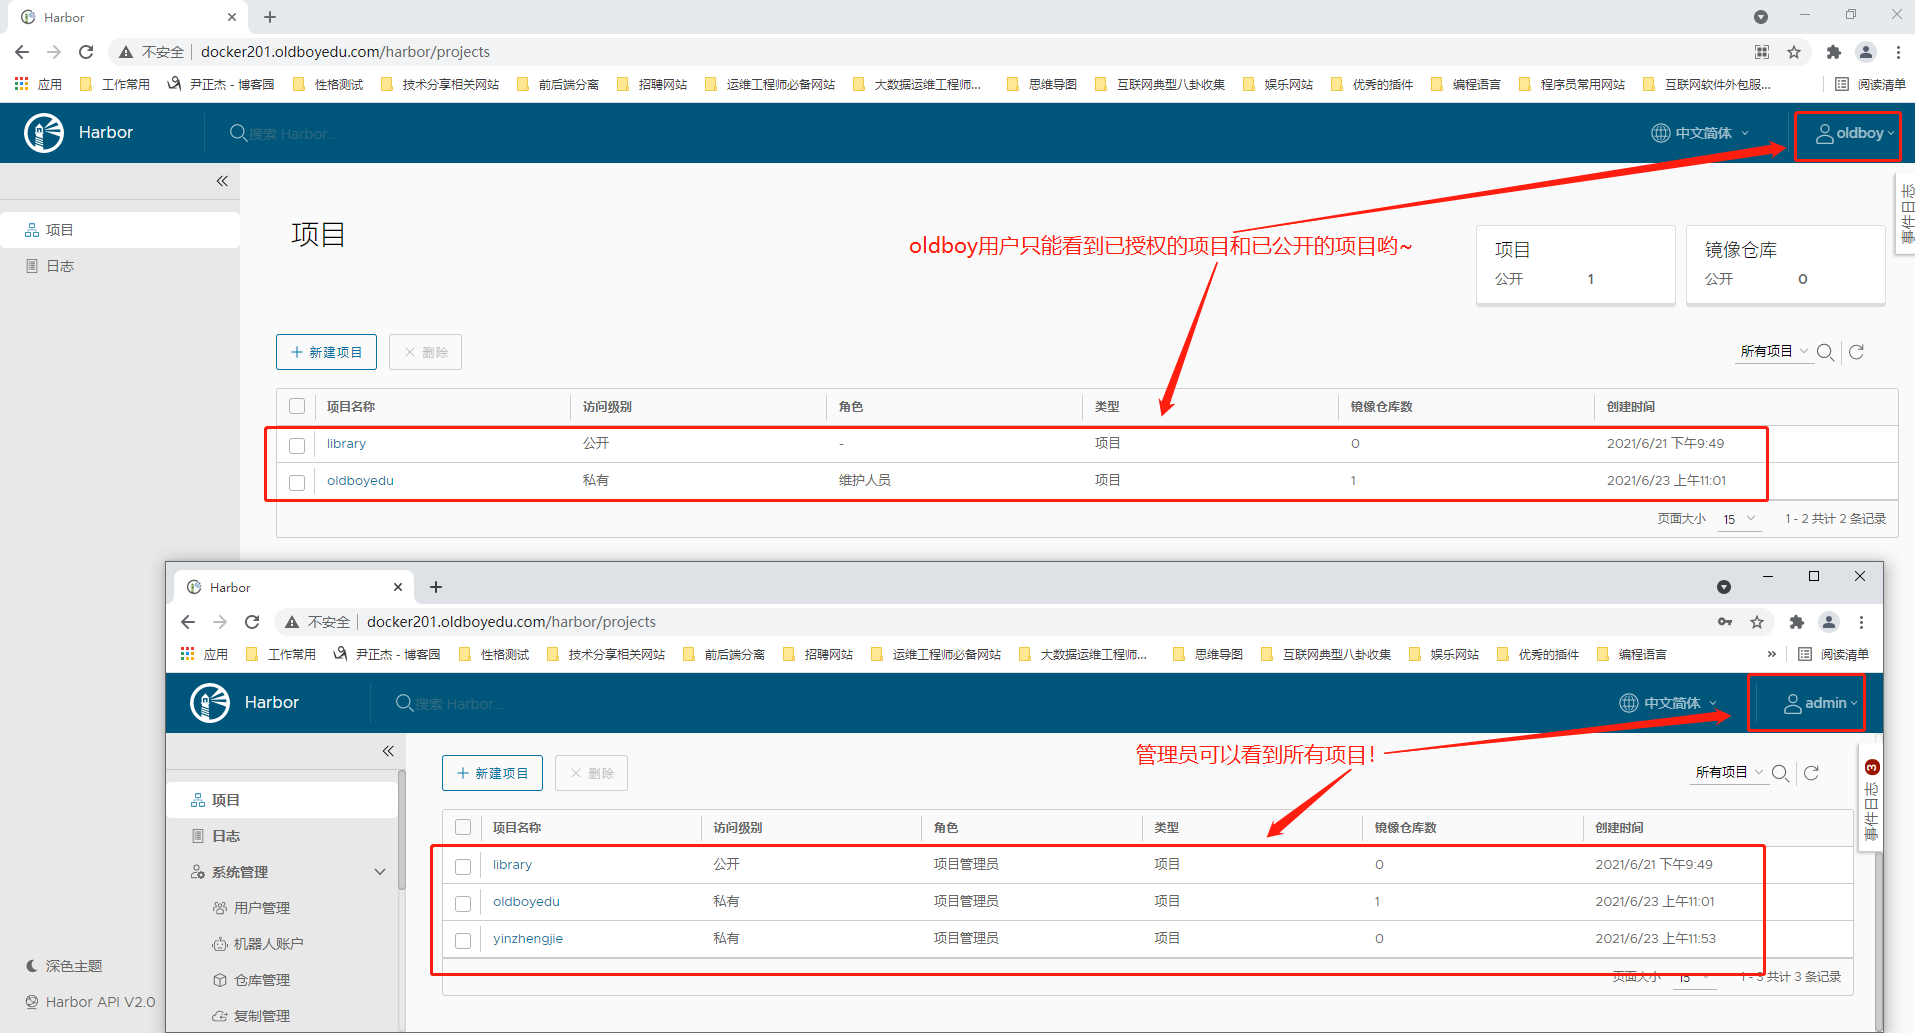Tick the oldboyedu row checkbox in the top table
Image resolution: width=1915 pixels, height=1033 pixels.
pos(297,482)
